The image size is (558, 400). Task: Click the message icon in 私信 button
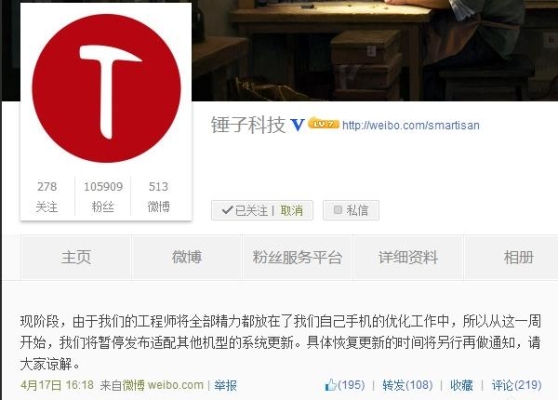338,210
